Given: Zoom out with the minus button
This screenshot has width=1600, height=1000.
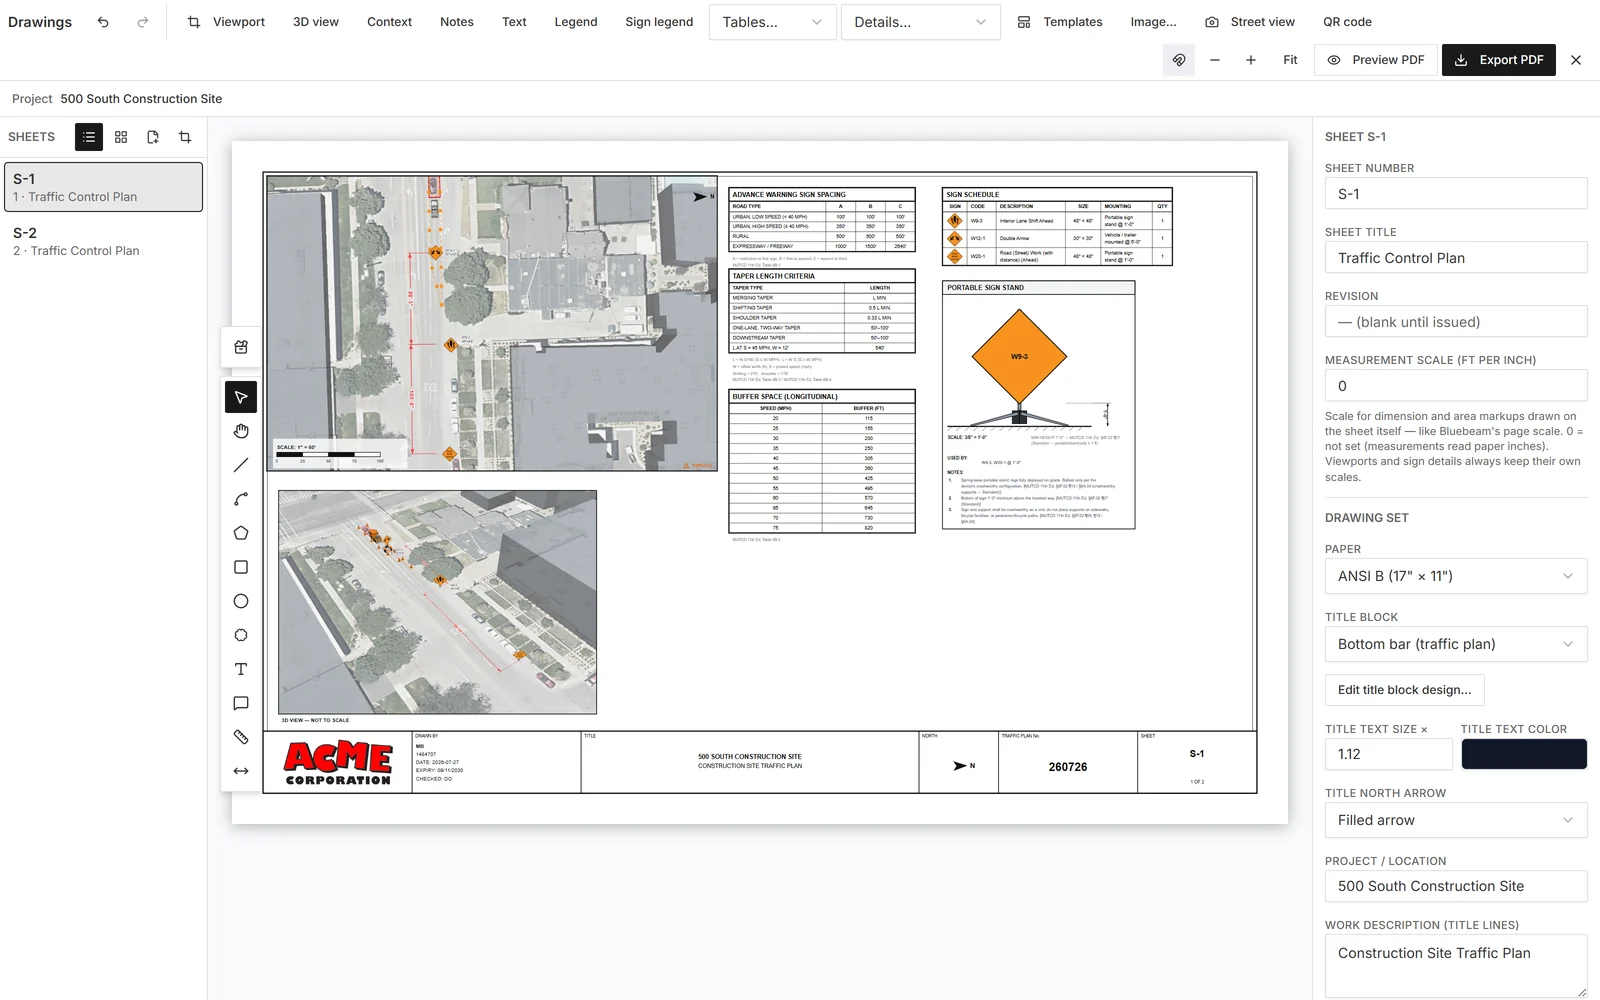Looking at the screenshot, I should (x=1215, y=60).
